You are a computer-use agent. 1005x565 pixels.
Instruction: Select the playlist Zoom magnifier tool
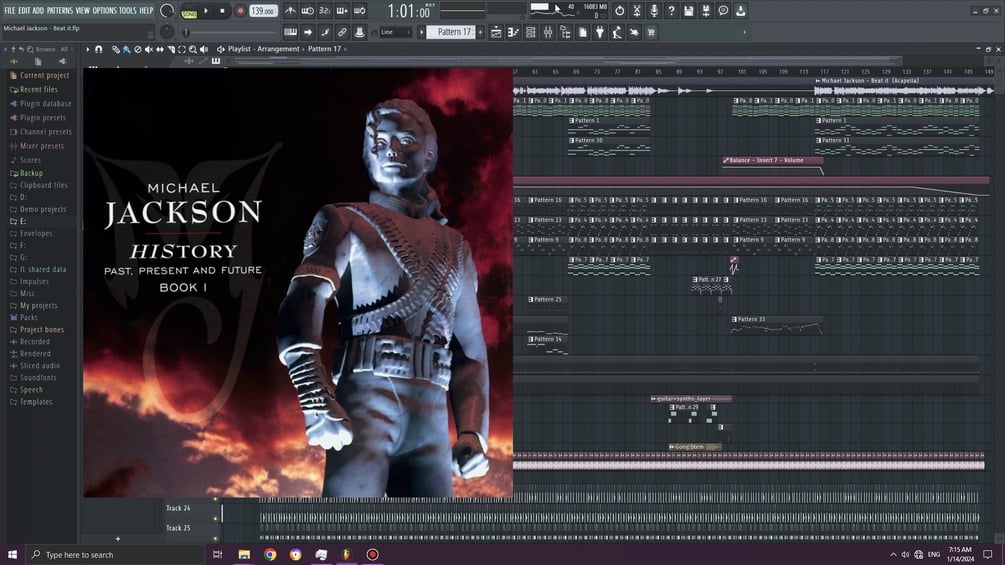pyautogui.click(x=193, y=49)
